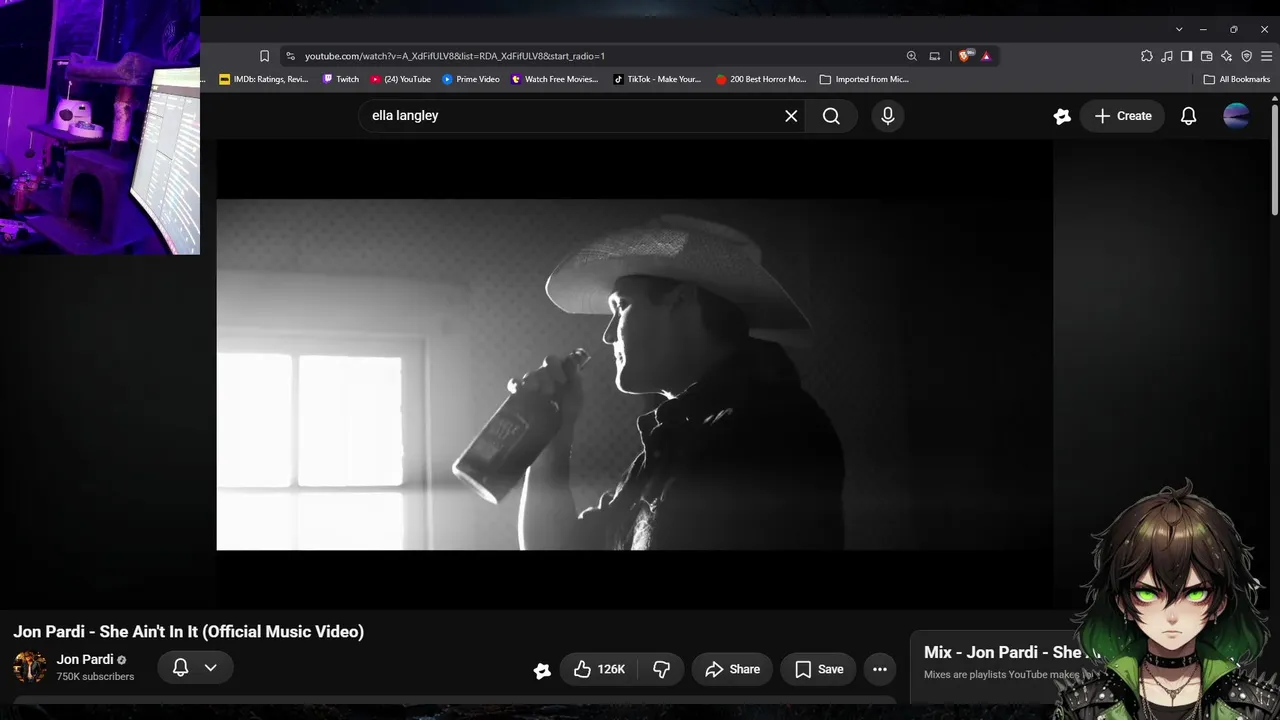This screenshot has width=1280, height=720.
Task: Open the 200 Best Horror Mo... bookmark
Action: (761, 79)
